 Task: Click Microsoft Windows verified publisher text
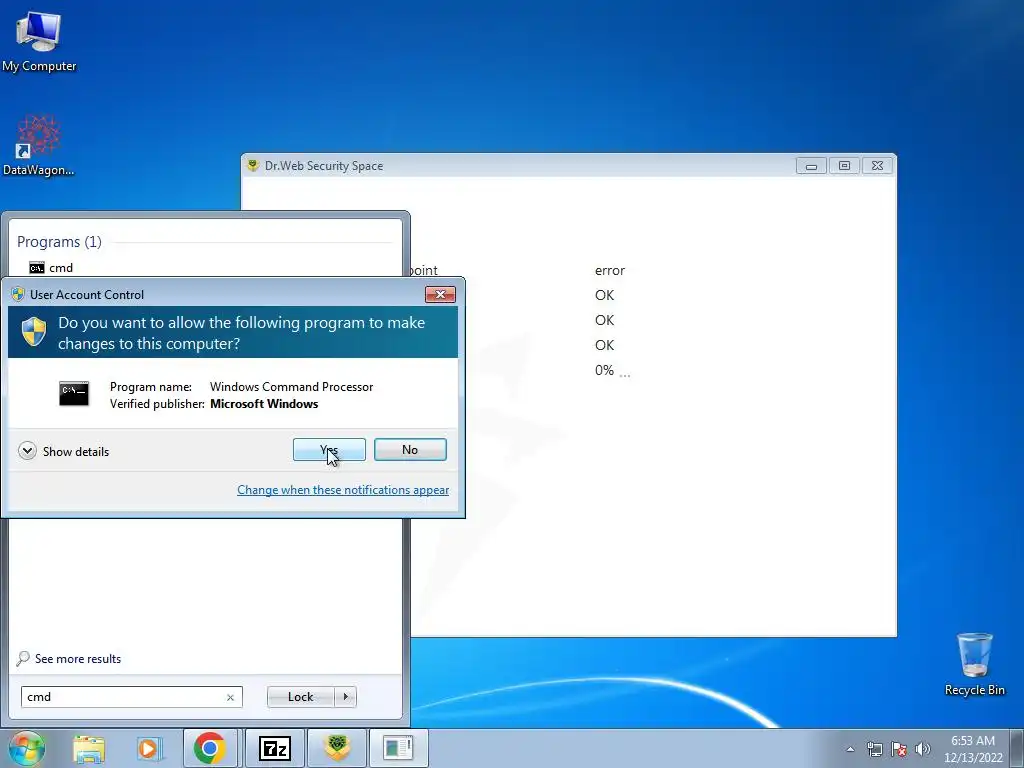[x=264, y=404]
